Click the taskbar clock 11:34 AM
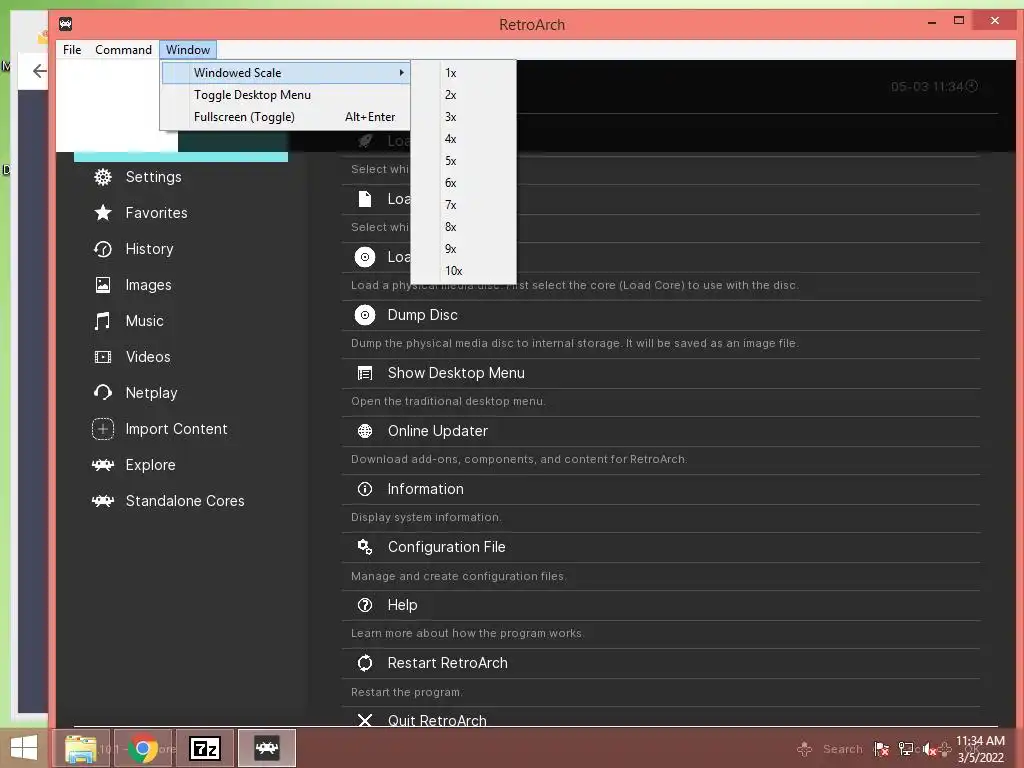This screenshot has height=768, width=1024. pos(980,741)
